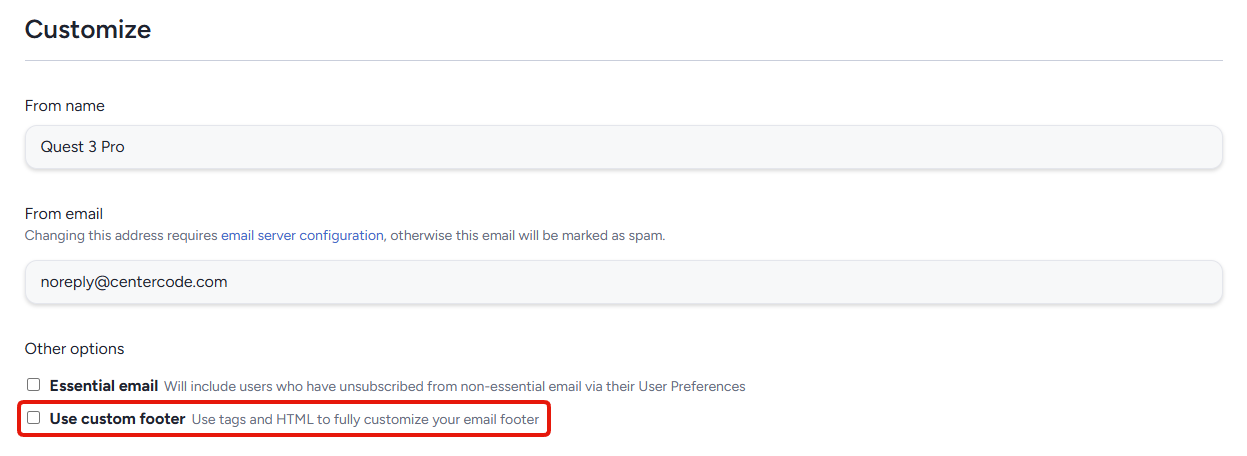Click the From name input field
Screen dimensions: 1247x456
(x=623, y=147)
